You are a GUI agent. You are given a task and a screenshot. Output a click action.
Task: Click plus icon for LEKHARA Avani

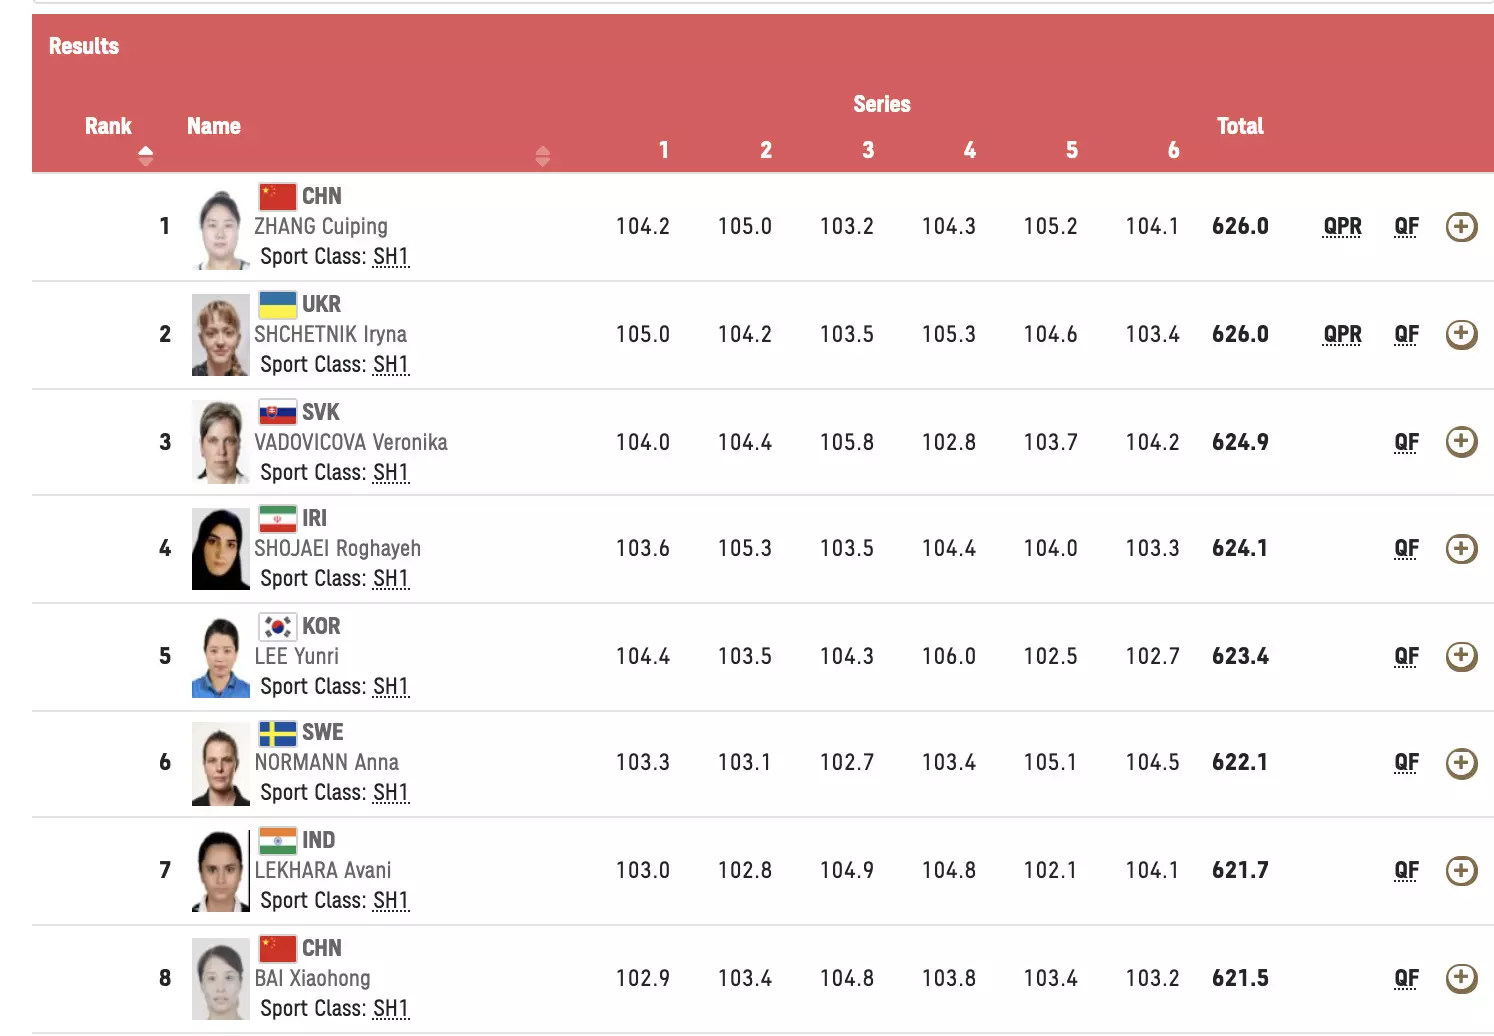pyautogui.click(x=1461, y=870)
